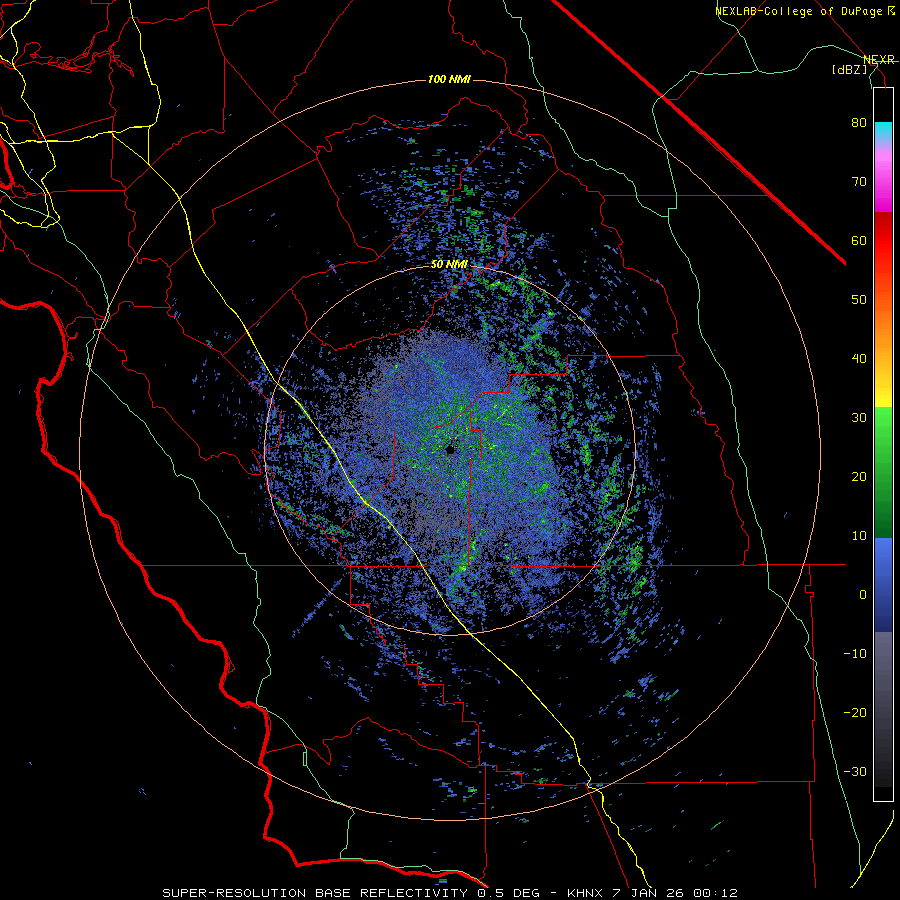Click the 7 JAN 26 00:12 timestamp
The height and width of the screenshot is (900, 900).
point(675,893)
